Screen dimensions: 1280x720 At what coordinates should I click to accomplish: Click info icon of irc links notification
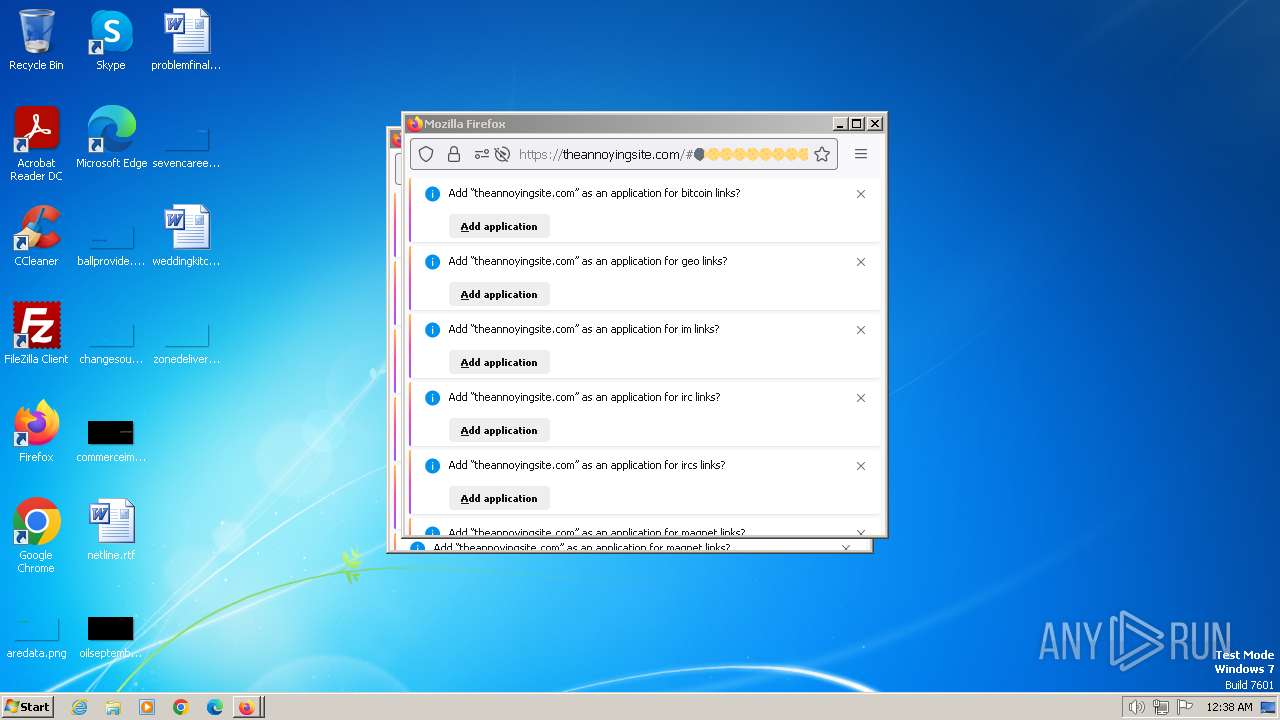(432, 398)
